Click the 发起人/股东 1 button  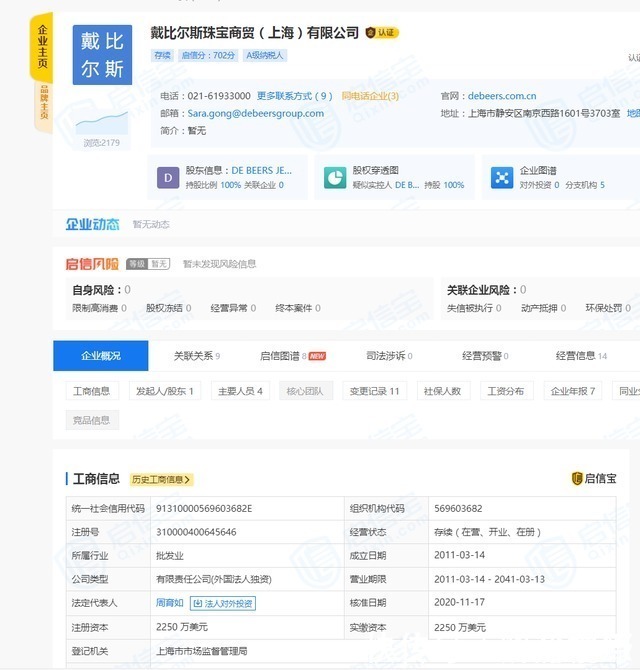click(x=164, y=391)
